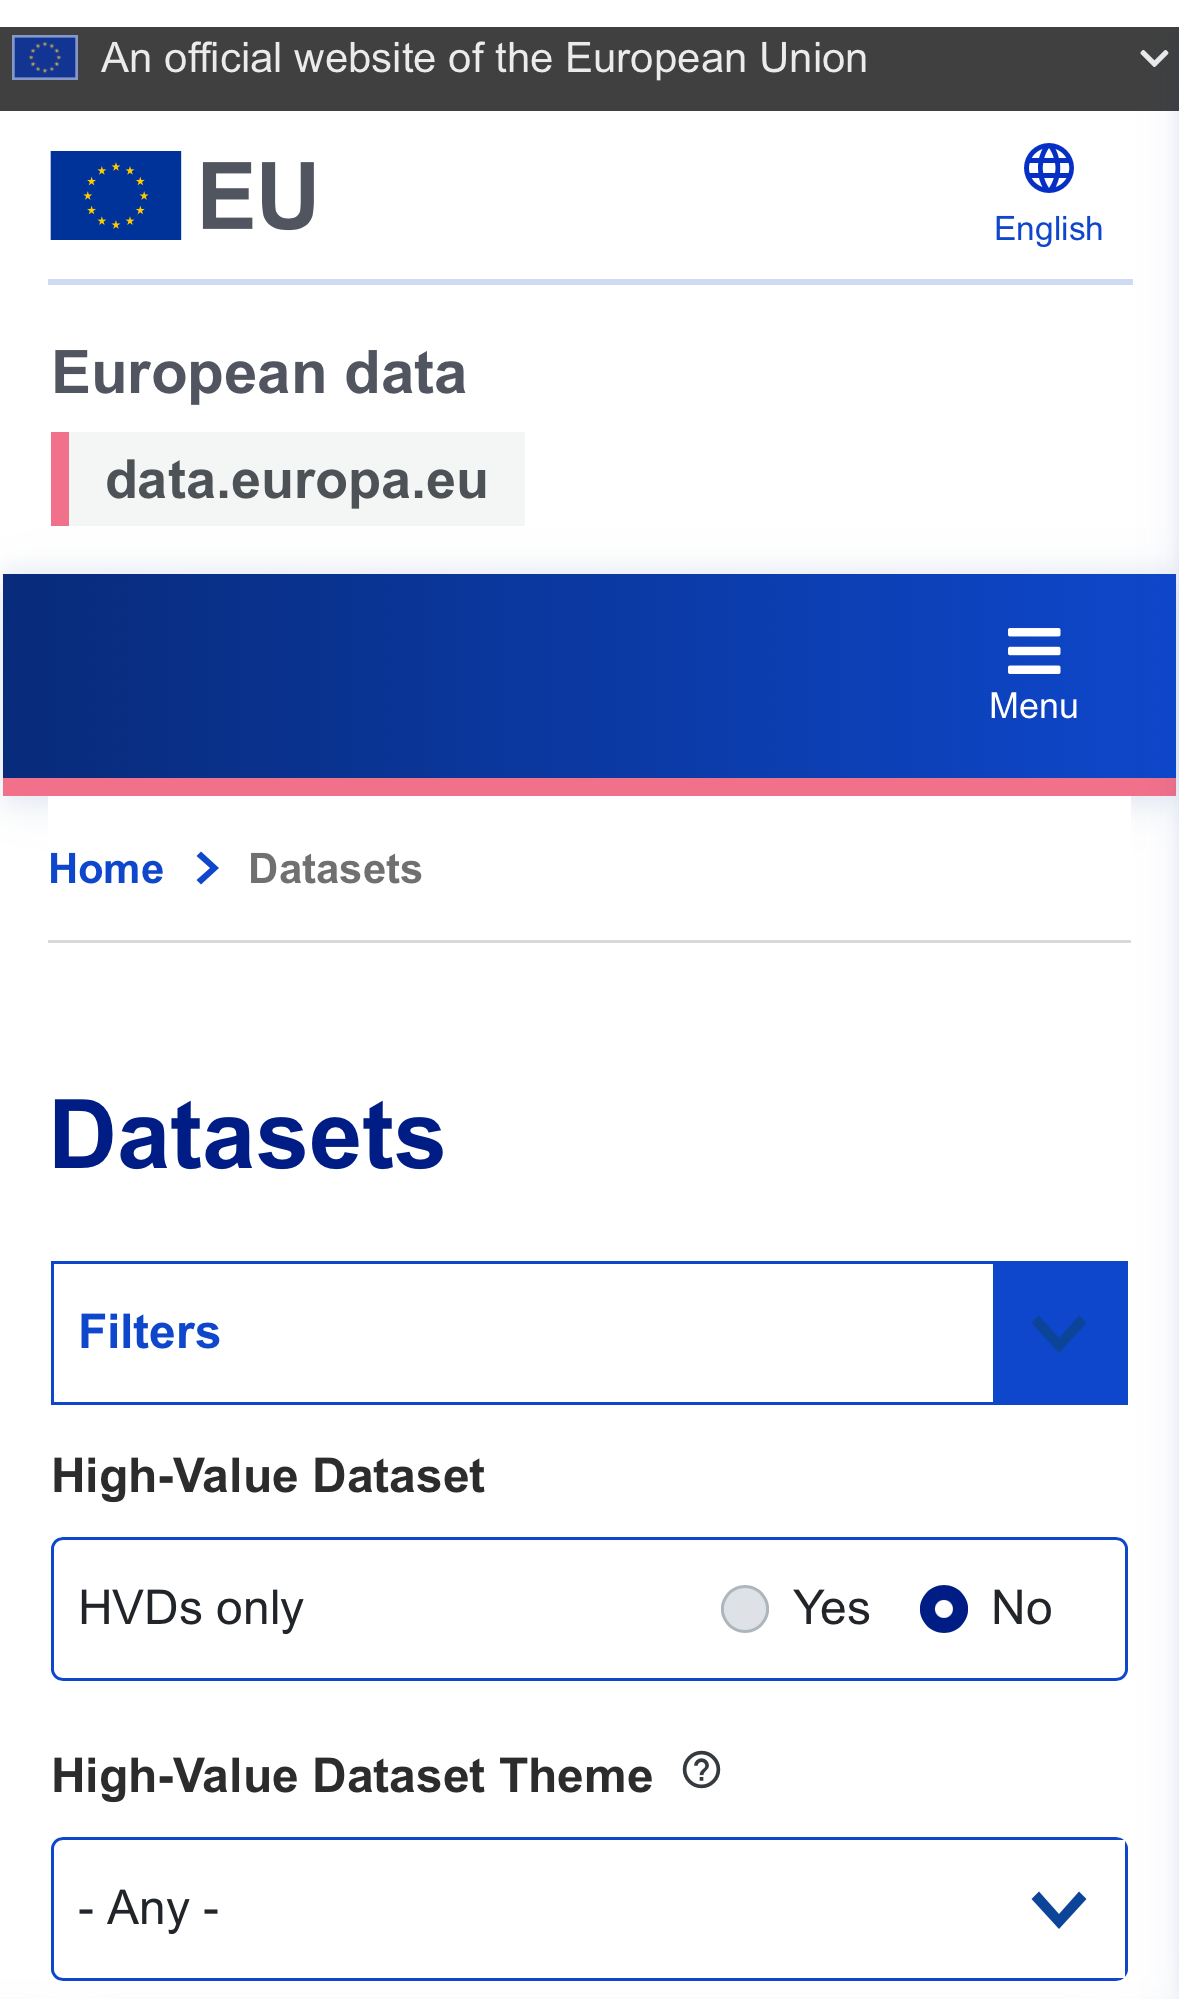Expand the Filters section chevron button
This screenshot has width=1179, height=1999.
pos(1059,1333)
